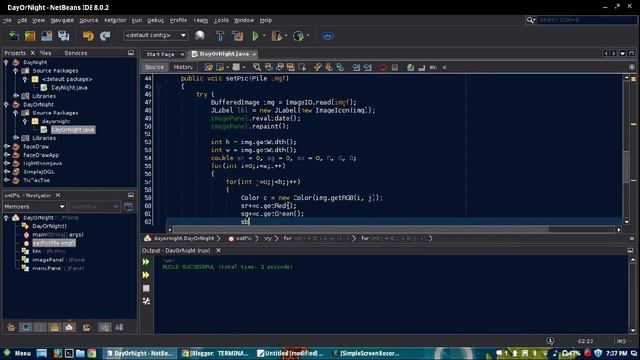Toggle Show Inner Classes filter in Navigator

pos(69,327)
